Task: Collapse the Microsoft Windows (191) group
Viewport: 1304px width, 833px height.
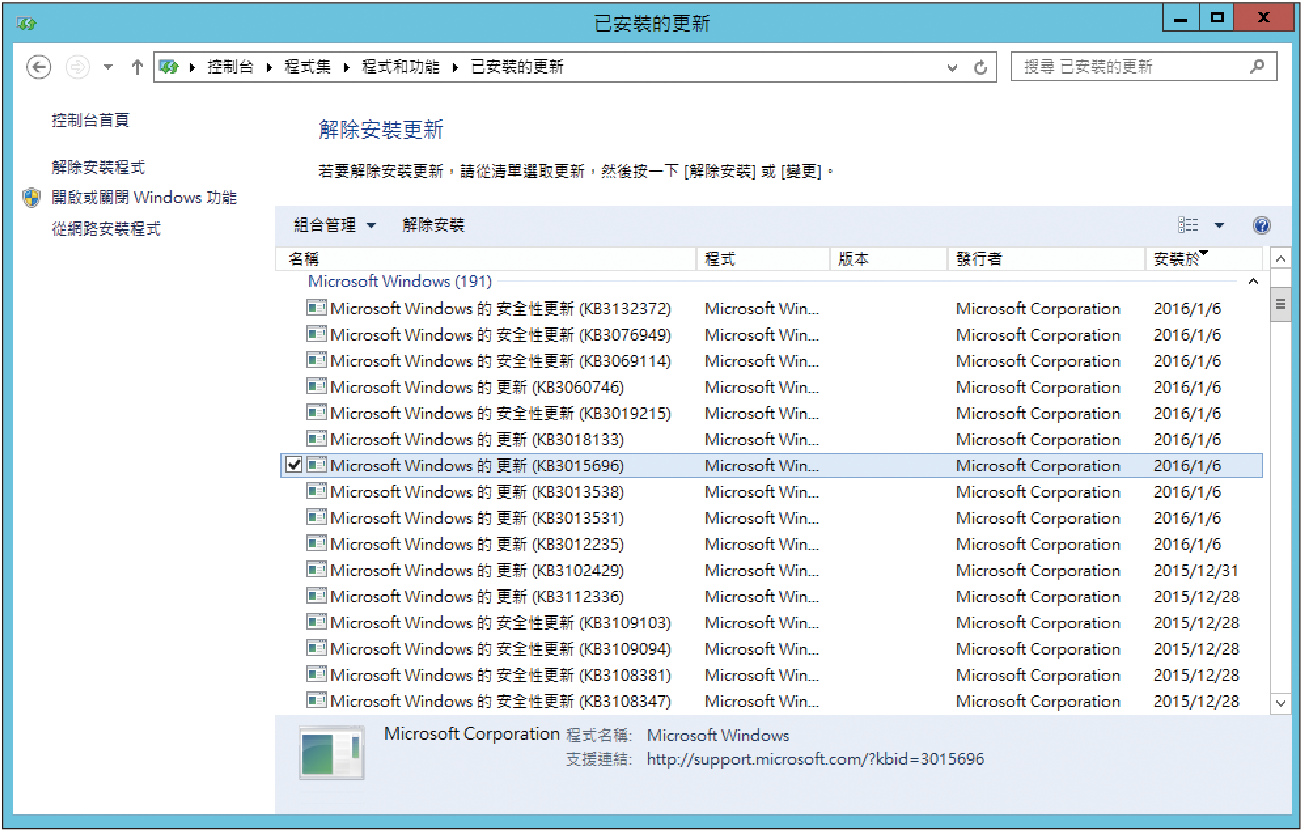Action: point(1253,283)
